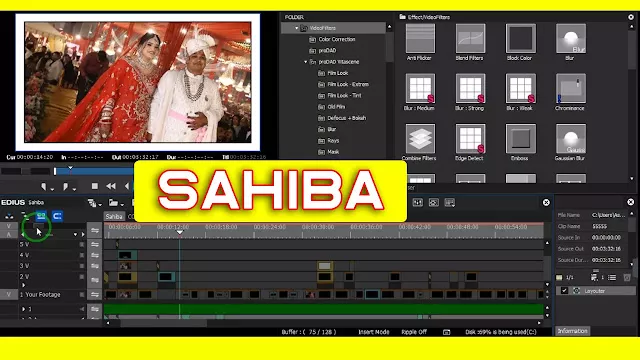Select the Edge Detect effect icon
640x360 pixels.
coord(470,138)
